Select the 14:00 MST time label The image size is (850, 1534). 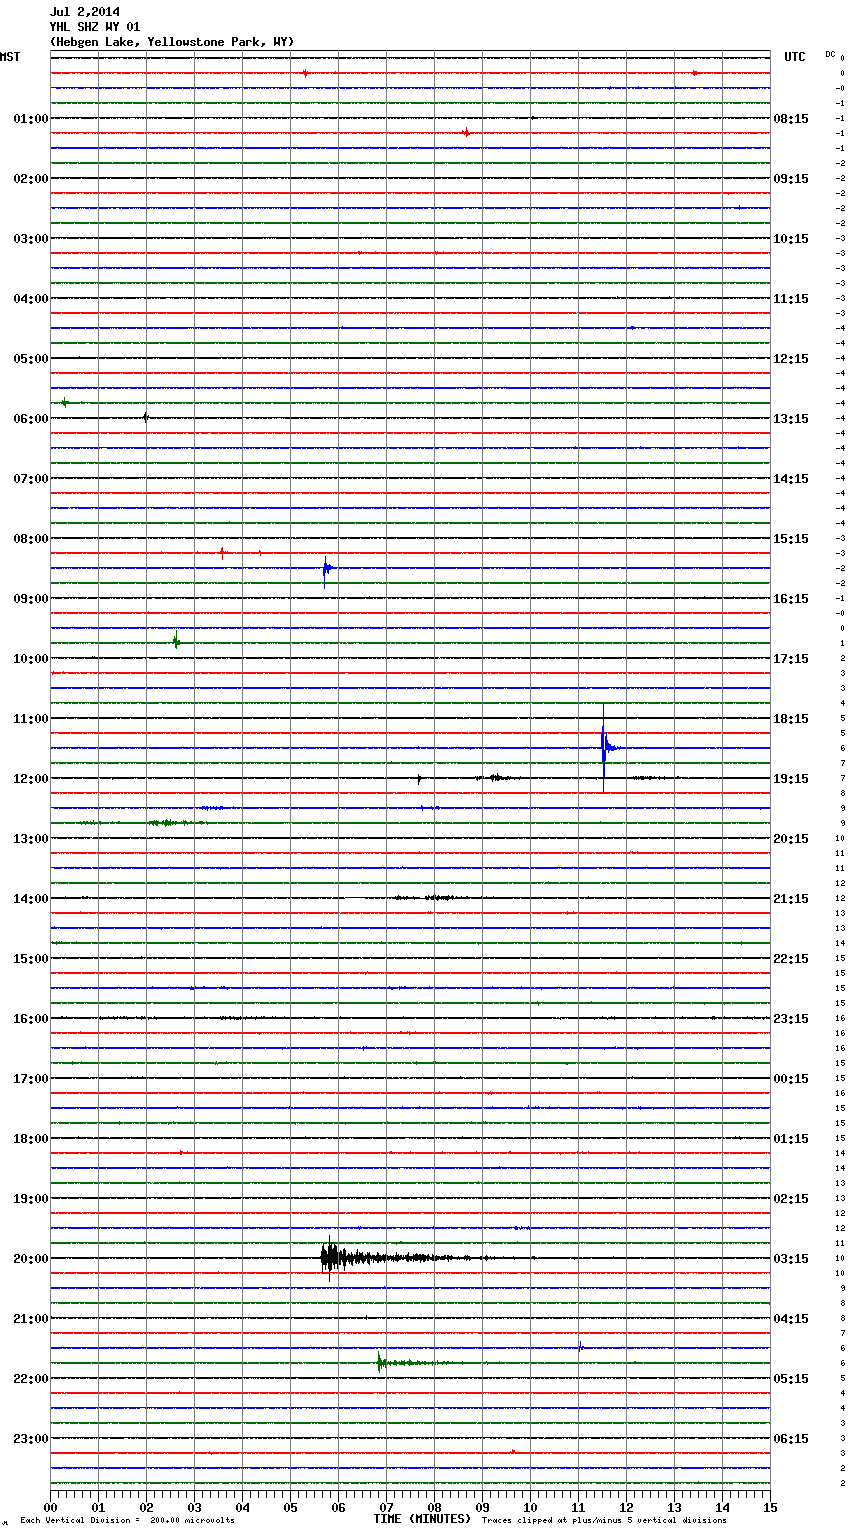pyautogui.click(x=31, y=898)
